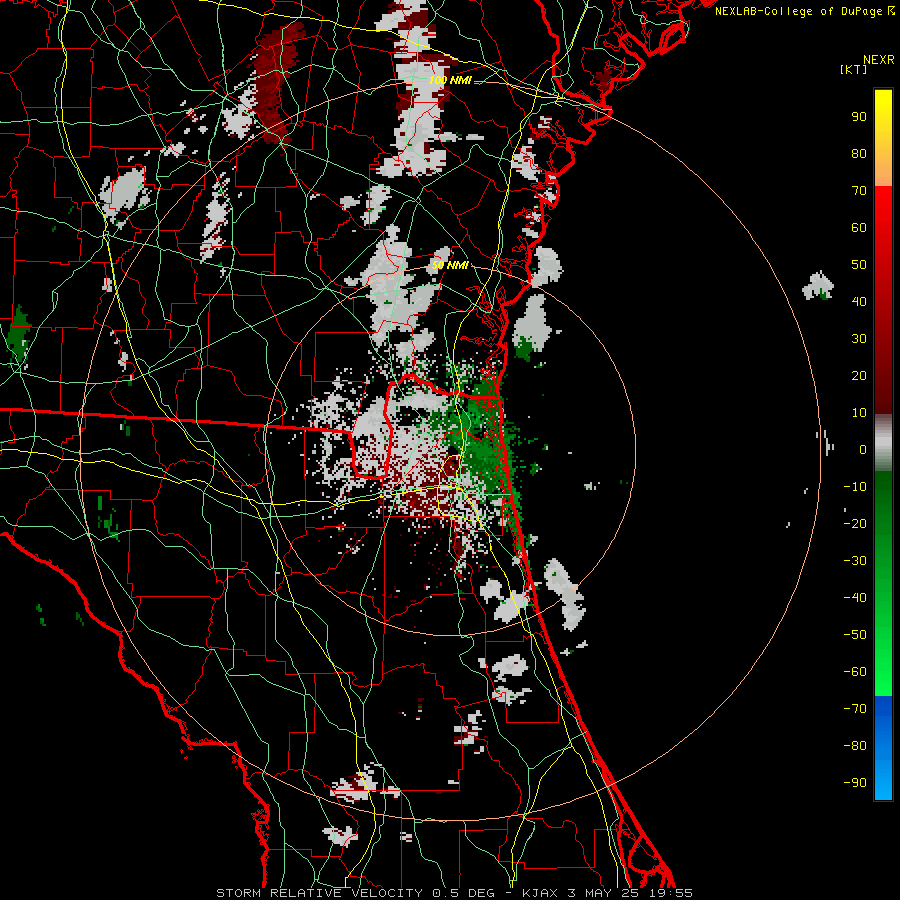The image size is (900, 900).
Task: Click the Storm Relative Velocity caption text
Action: click(454, 893)
